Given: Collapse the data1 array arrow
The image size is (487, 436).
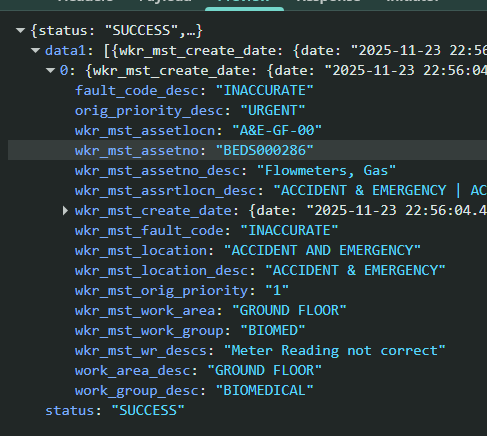Looking at the screenshot, I should click(35, 51).
